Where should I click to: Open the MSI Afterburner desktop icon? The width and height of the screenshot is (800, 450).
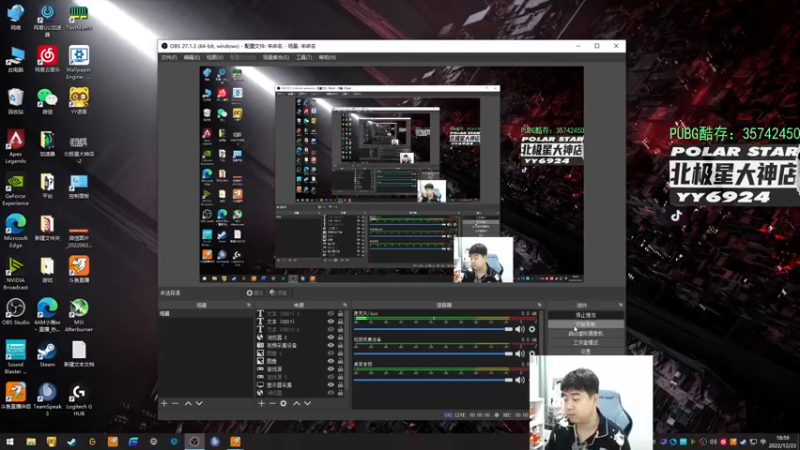[79, 315]
